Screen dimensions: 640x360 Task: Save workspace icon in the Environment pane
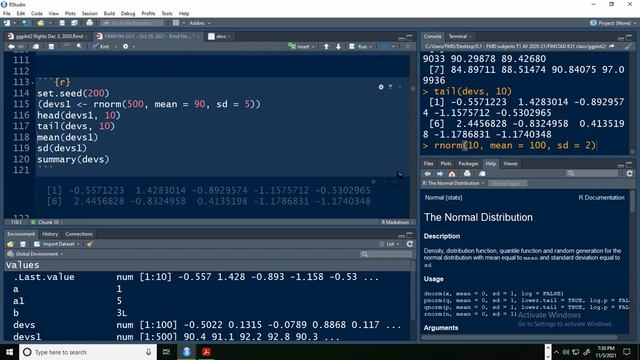[x=23, y=244]
